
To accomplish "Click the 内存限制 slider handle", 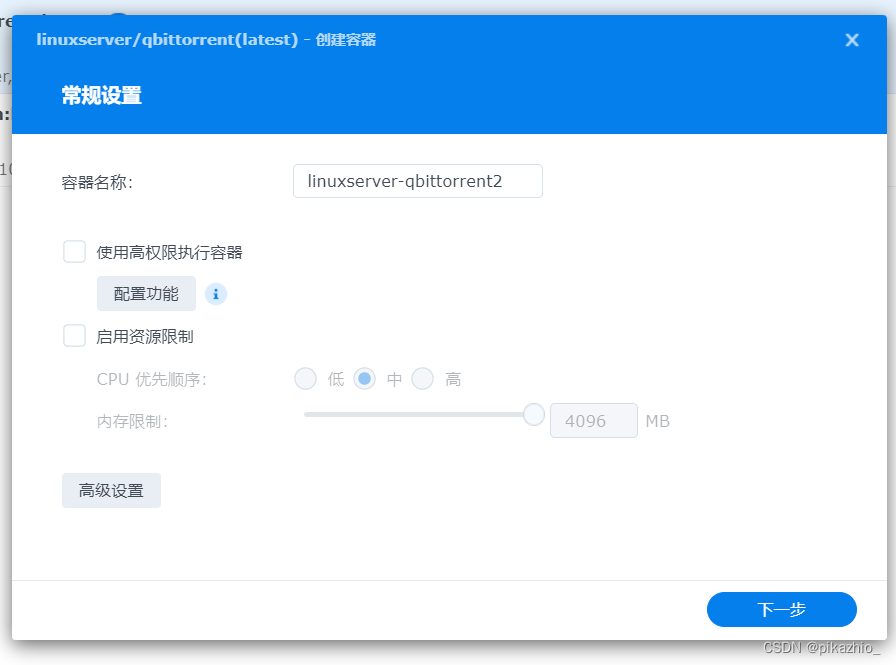I will 534,415.
